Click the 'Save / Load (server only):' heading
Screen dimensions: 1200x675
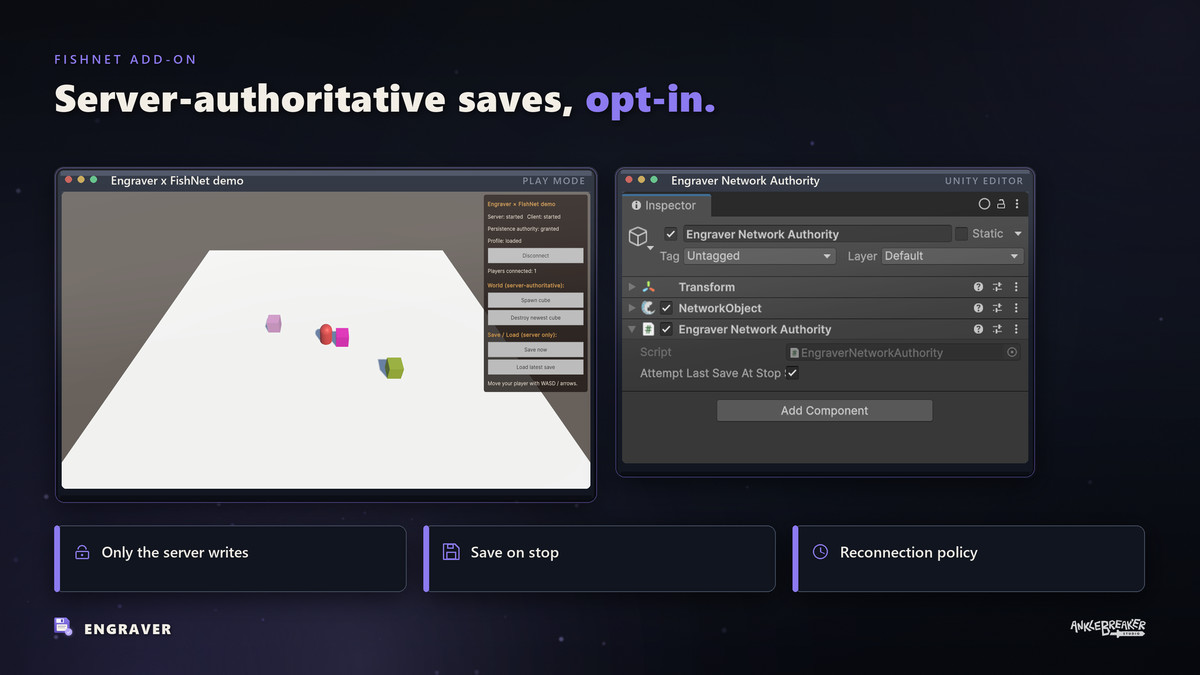522,334
